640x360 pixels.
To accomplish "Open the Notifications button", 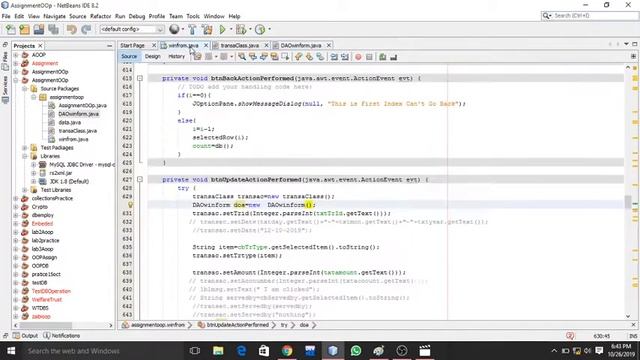I will click(62, 336).
